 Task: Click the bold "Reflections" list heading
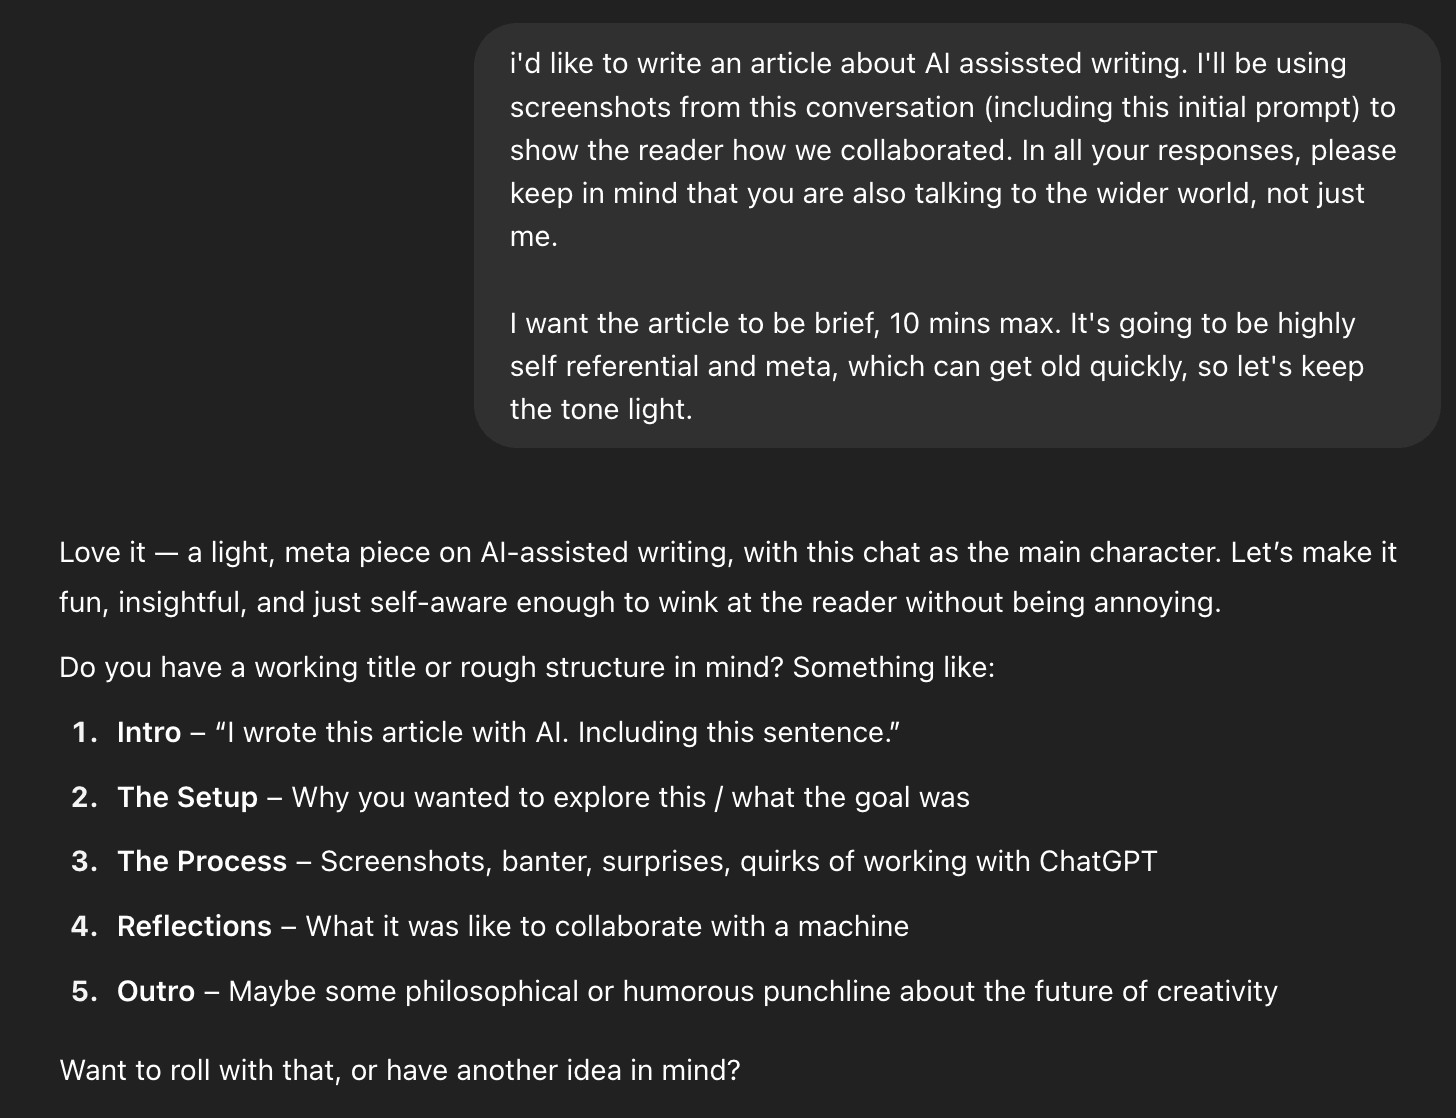pos(194,926)
